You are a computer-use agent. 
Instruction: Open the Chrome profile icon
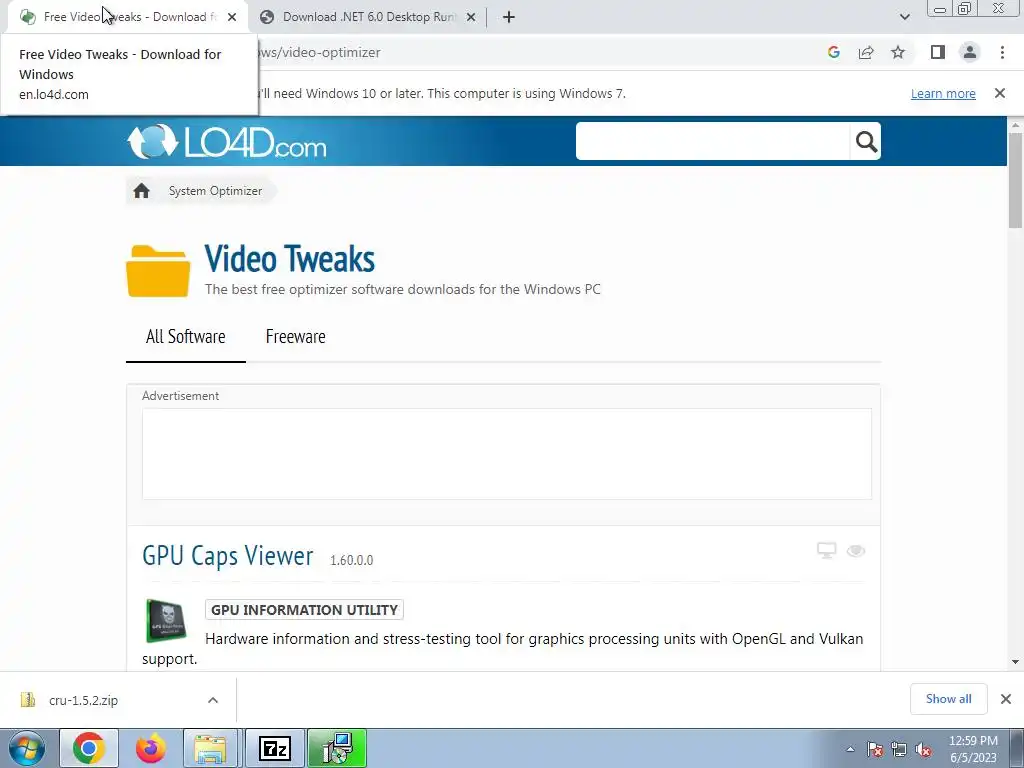tap(970, 52)
